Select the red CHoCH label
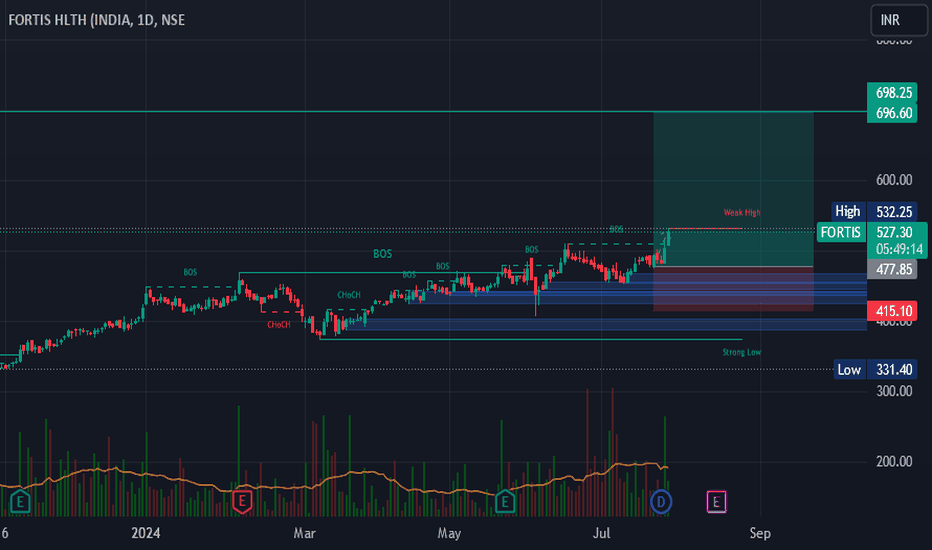 click(279, 325)
